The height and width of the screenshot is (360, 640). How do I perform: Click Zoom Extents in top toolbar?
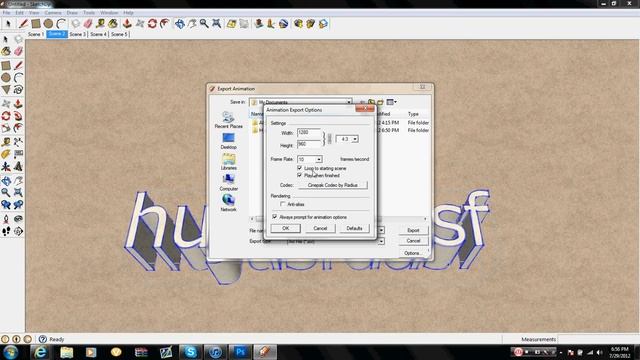[x=217, y=24]
